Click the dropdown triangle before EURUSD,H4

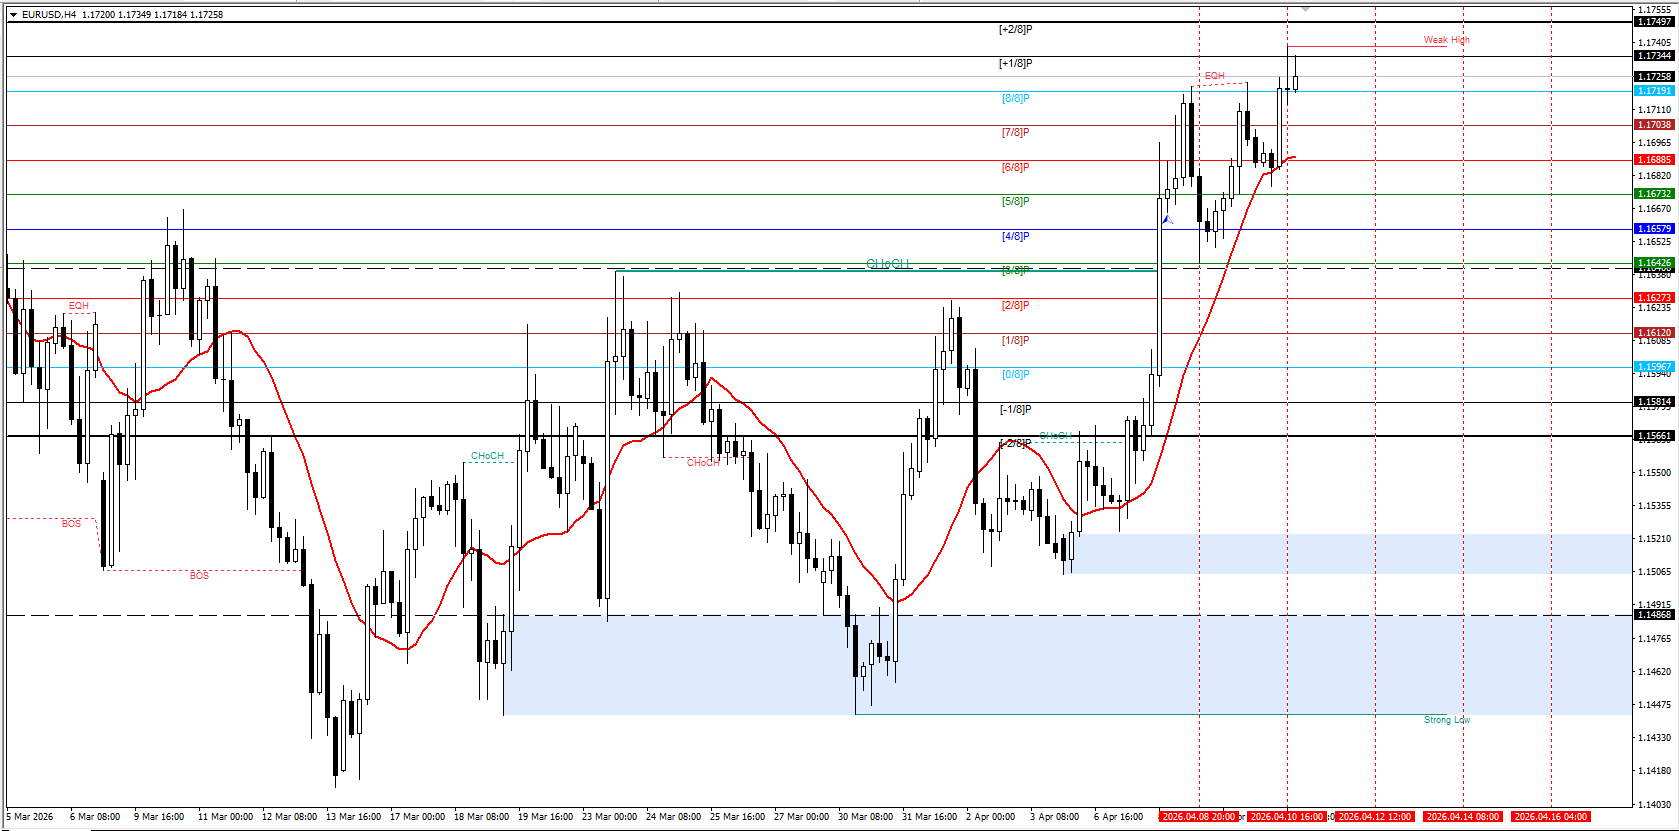[13, 15]
